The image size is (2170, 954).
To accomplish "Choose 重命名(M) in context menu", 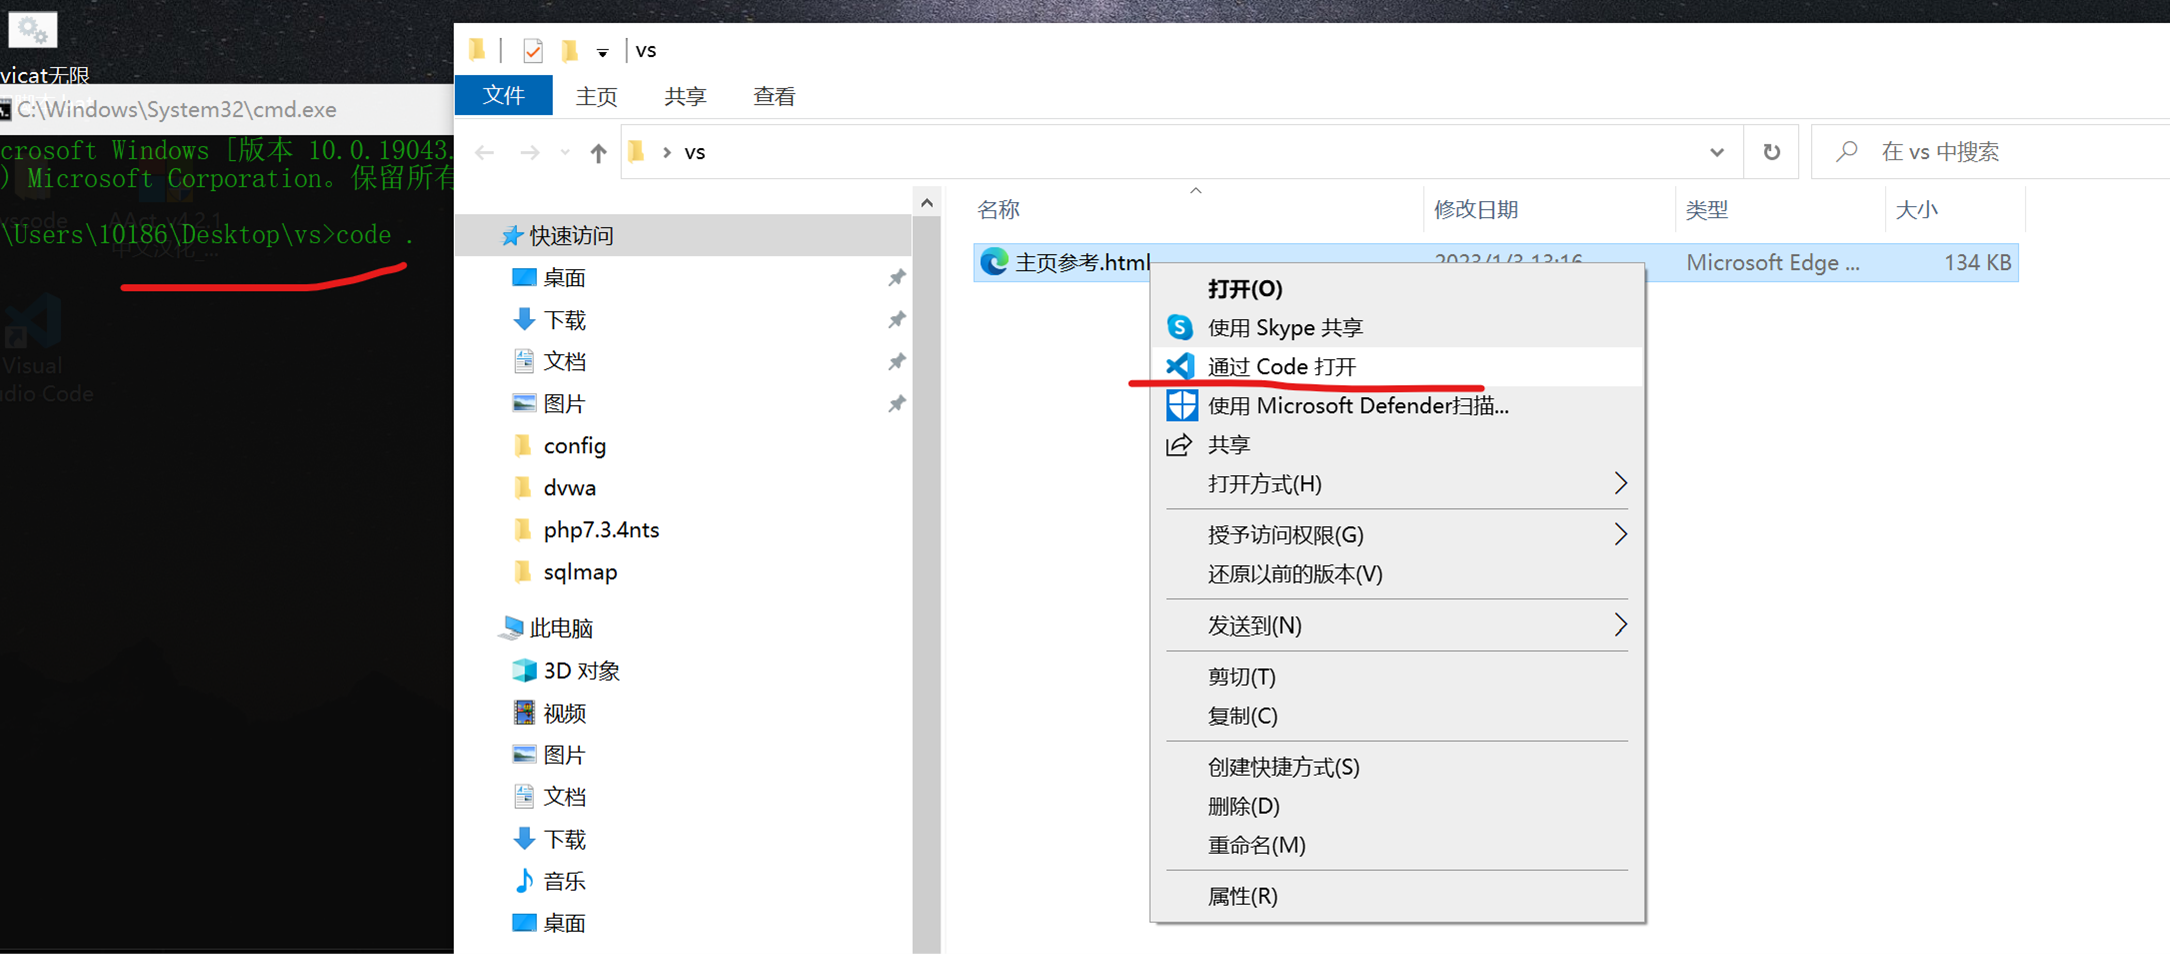I will 1397,845.
